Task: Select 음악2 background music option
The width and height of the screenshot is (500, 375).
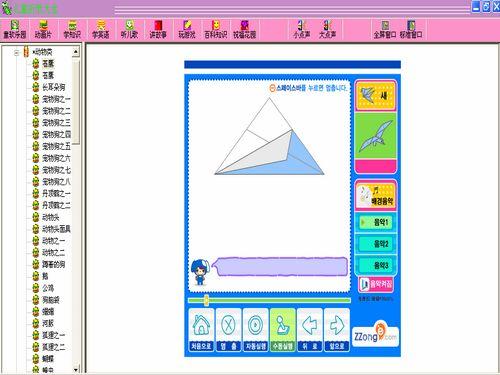Action: [x=376, y=244]
